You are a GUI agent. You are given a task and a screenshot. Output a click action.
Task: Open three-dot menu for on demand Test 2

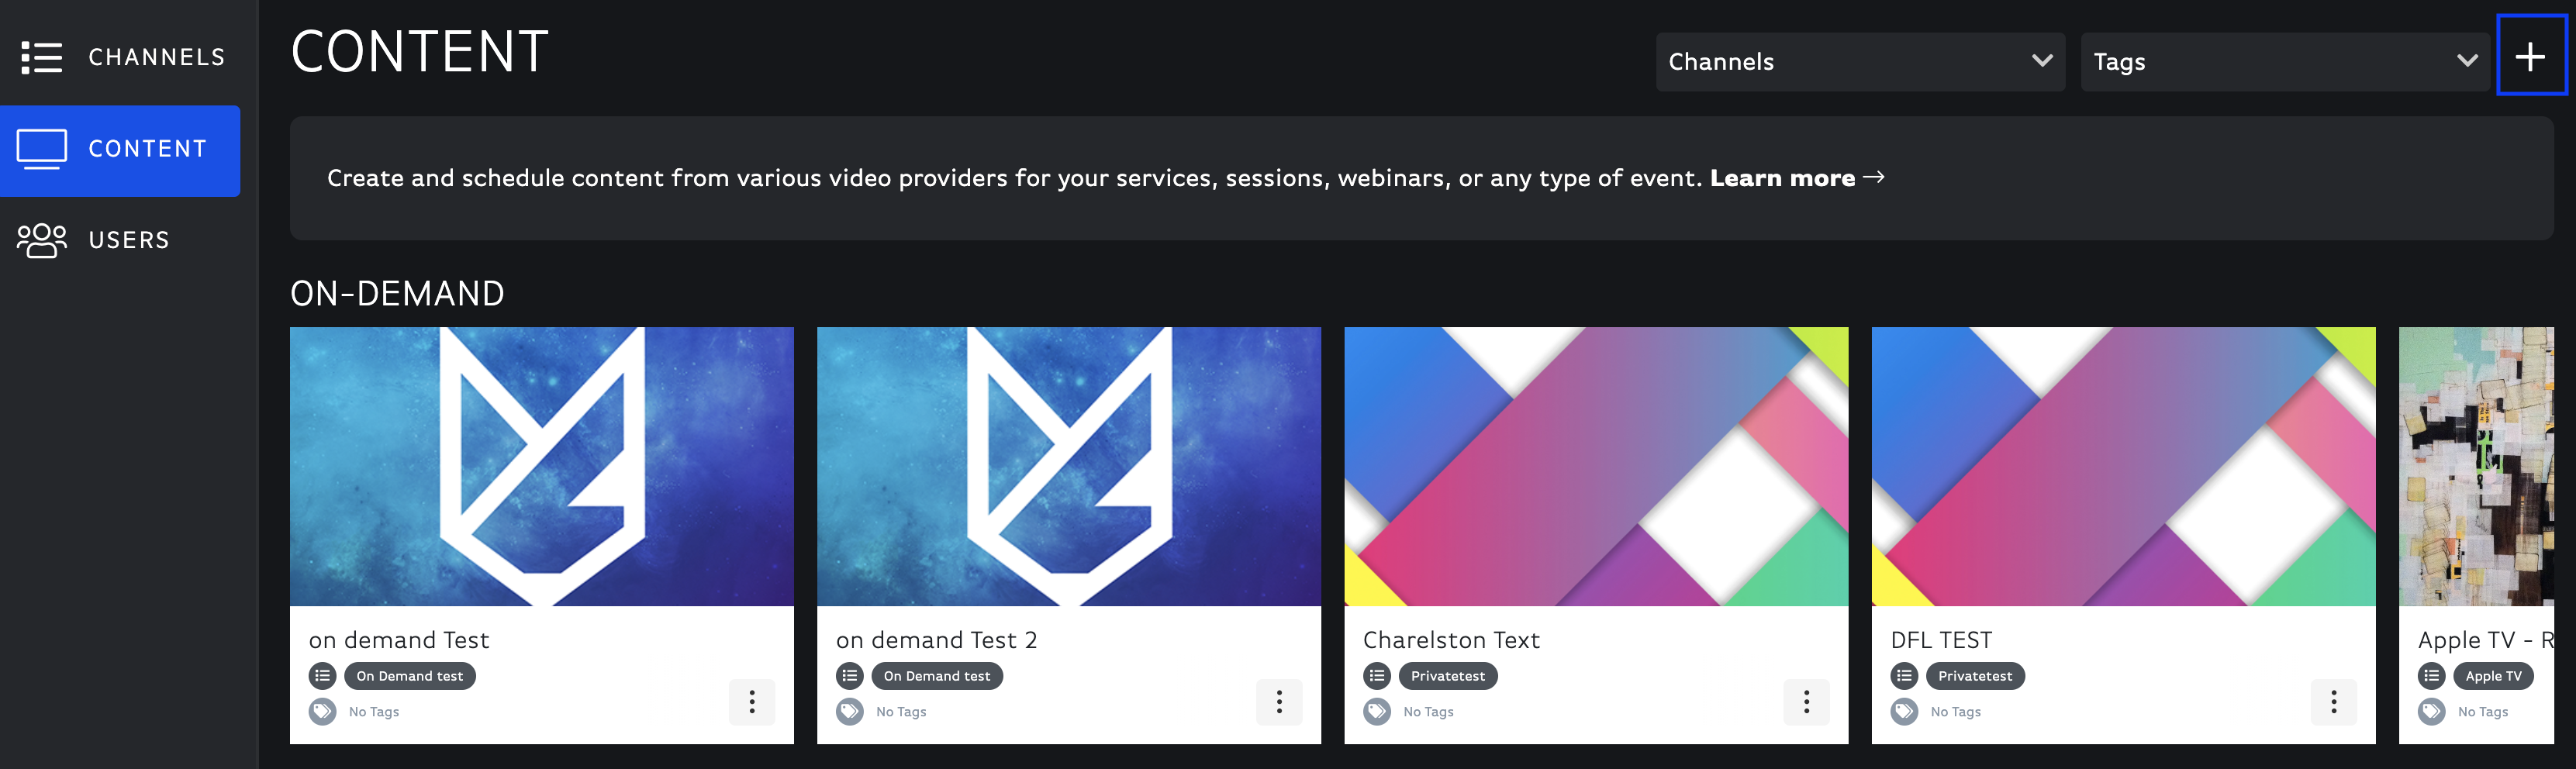pos(1279,702)
